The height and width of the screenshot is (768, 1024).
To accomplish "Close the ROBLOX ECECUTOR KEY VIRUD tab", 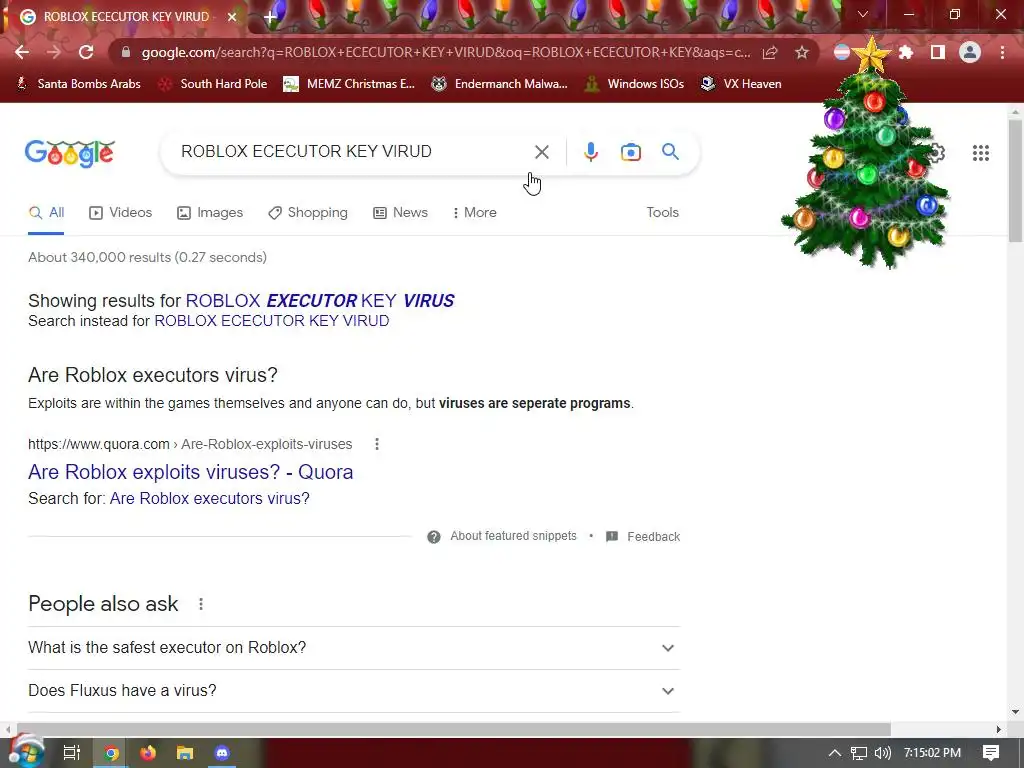I will (232, 17).
